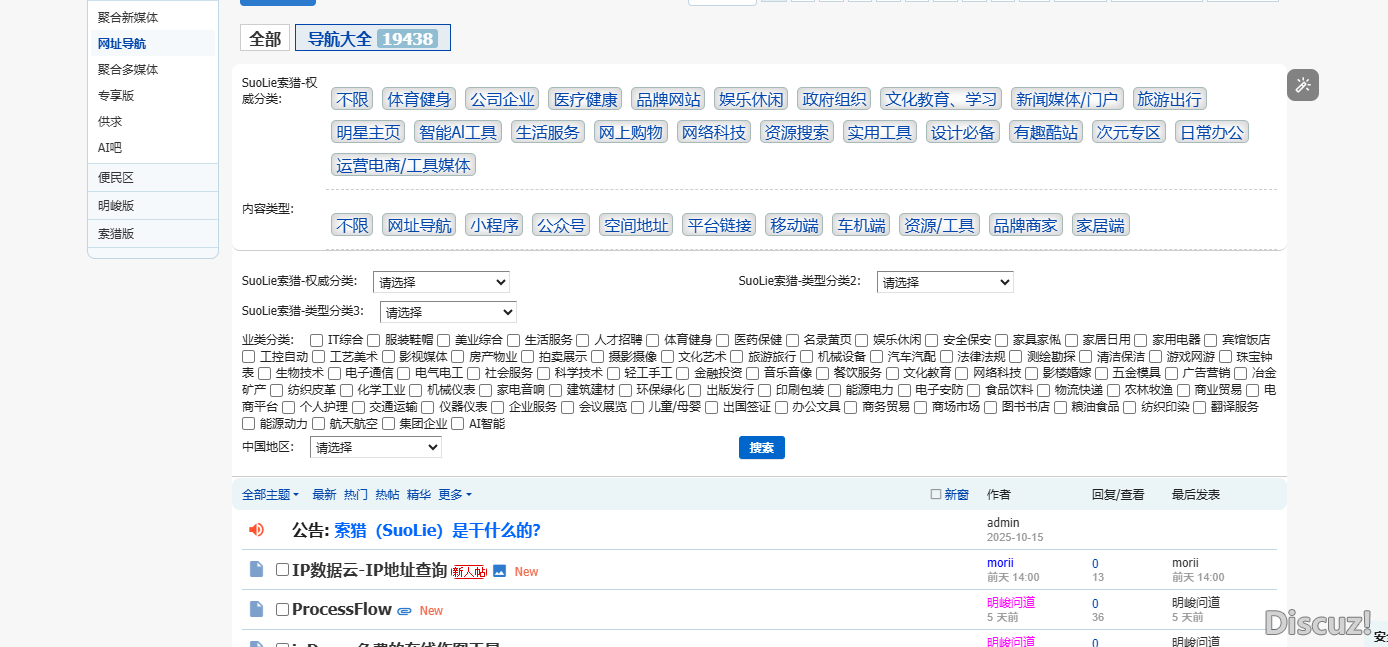Viewport: 1388px width, 647px height.
Task: Click the document icon beside ProcessFlow thread
Action: pos(257,609)
